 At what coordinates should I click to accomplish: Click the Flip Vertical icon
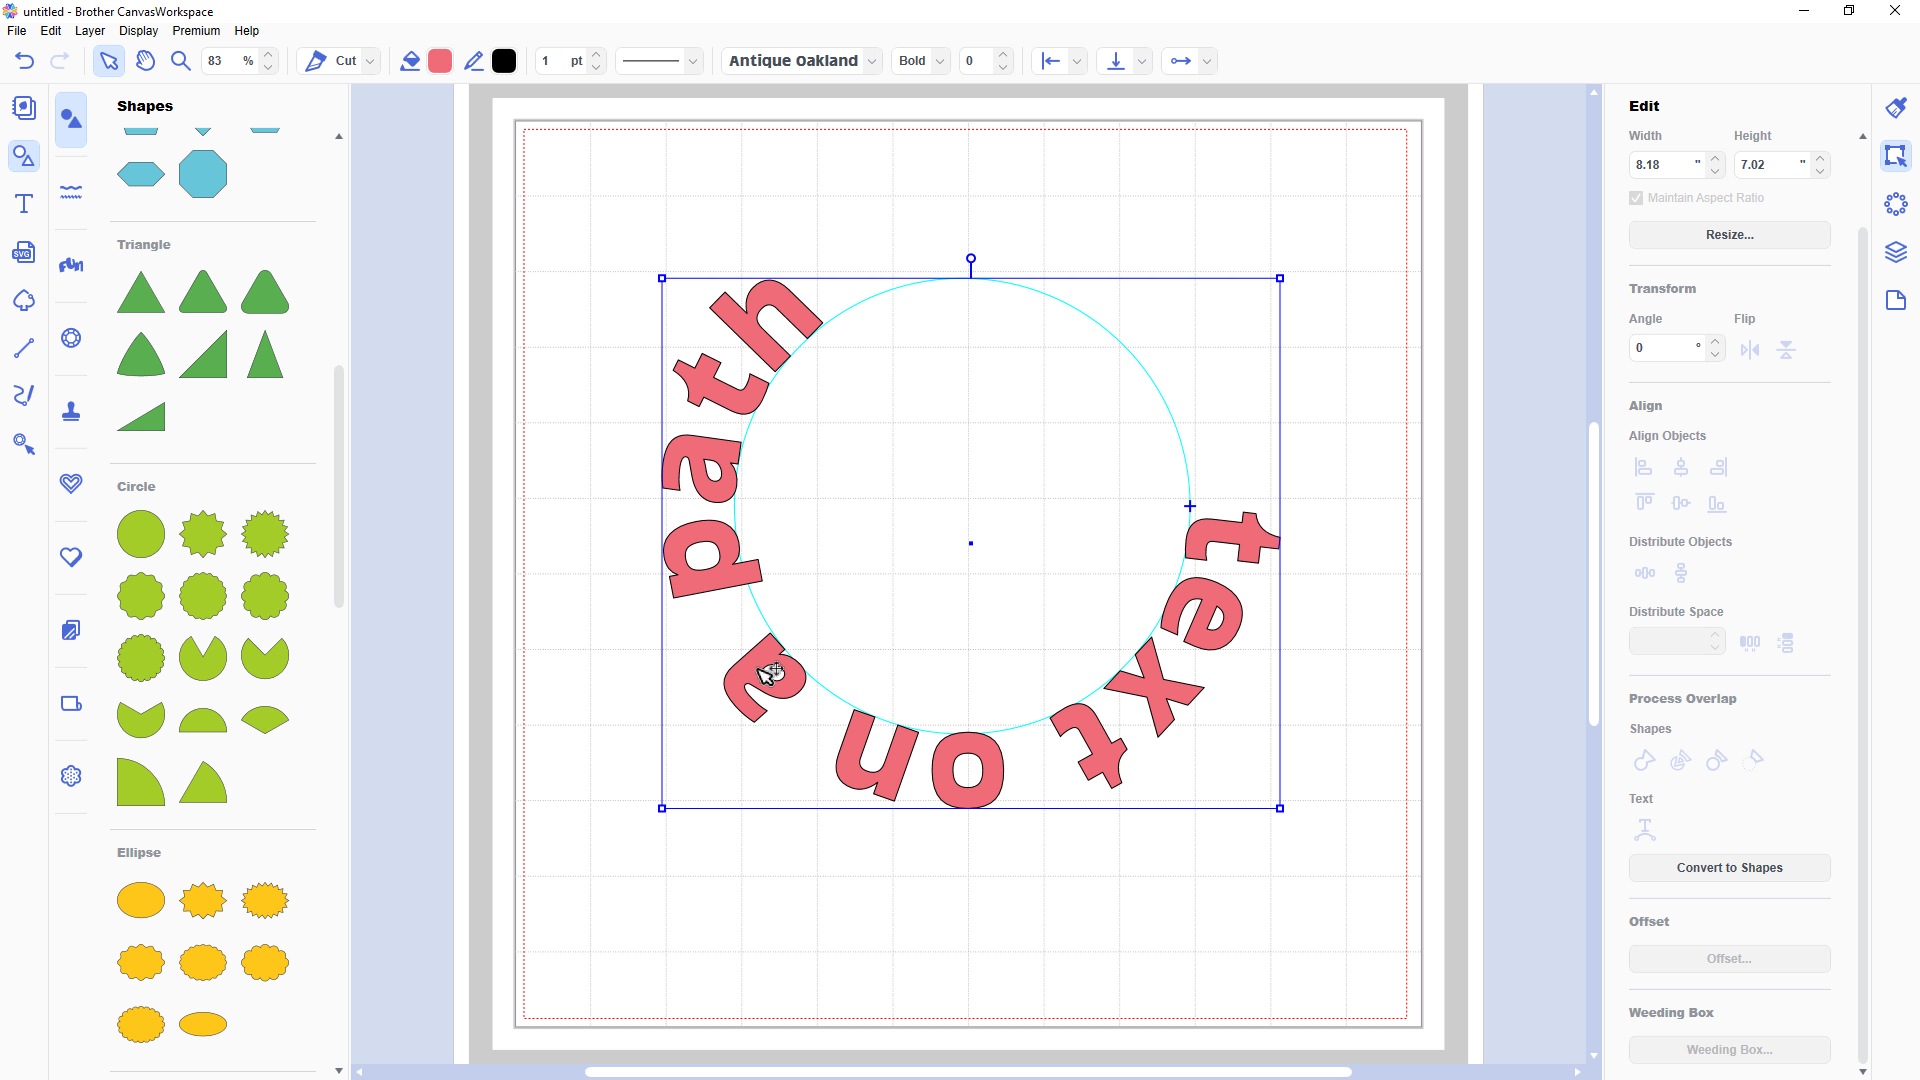point(1786,350)
